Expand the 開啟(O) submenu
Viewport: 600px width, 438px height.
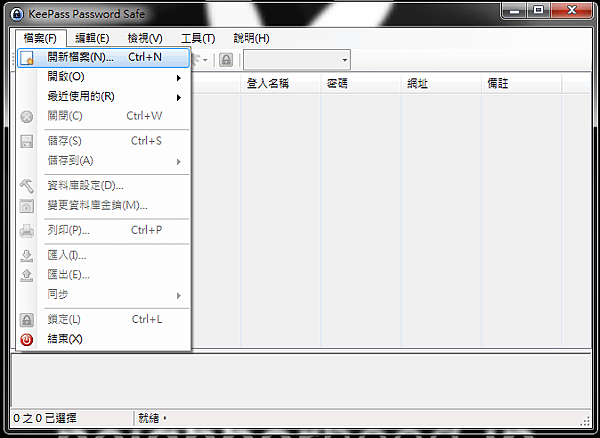[x=103, y=77]
